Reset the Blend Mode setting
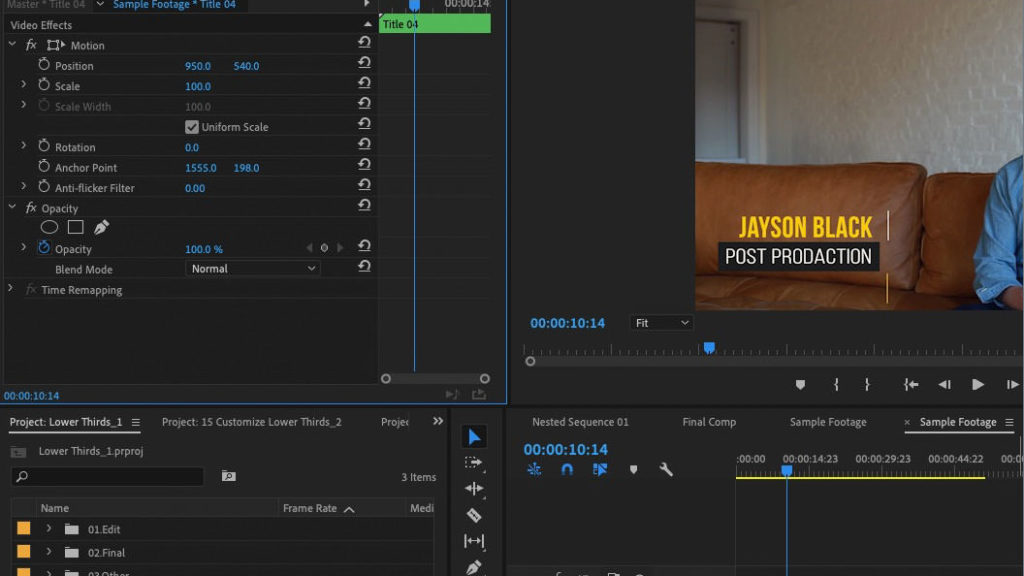 click(364, 266)
